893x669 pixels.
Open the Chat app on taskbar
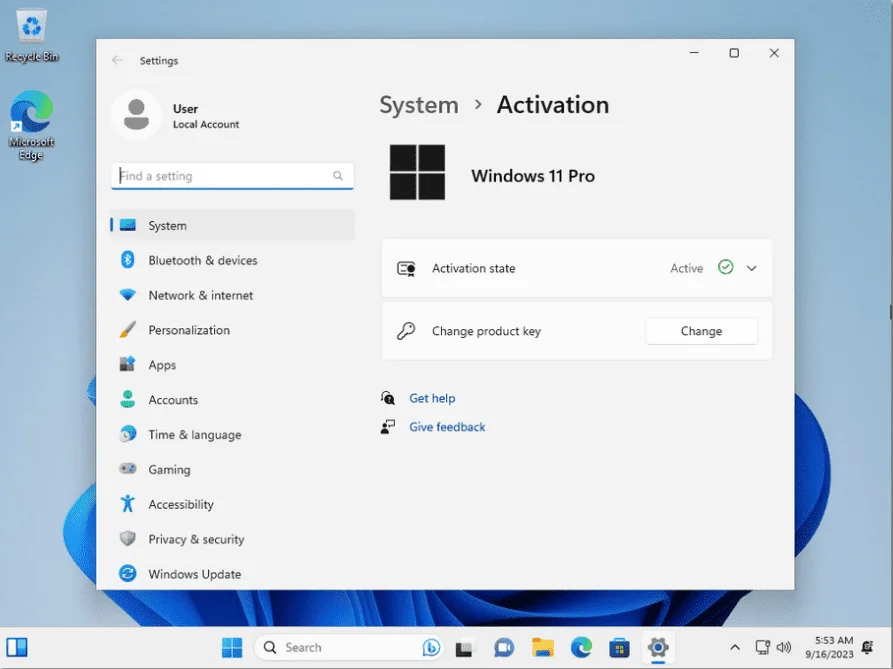(503, 647)
